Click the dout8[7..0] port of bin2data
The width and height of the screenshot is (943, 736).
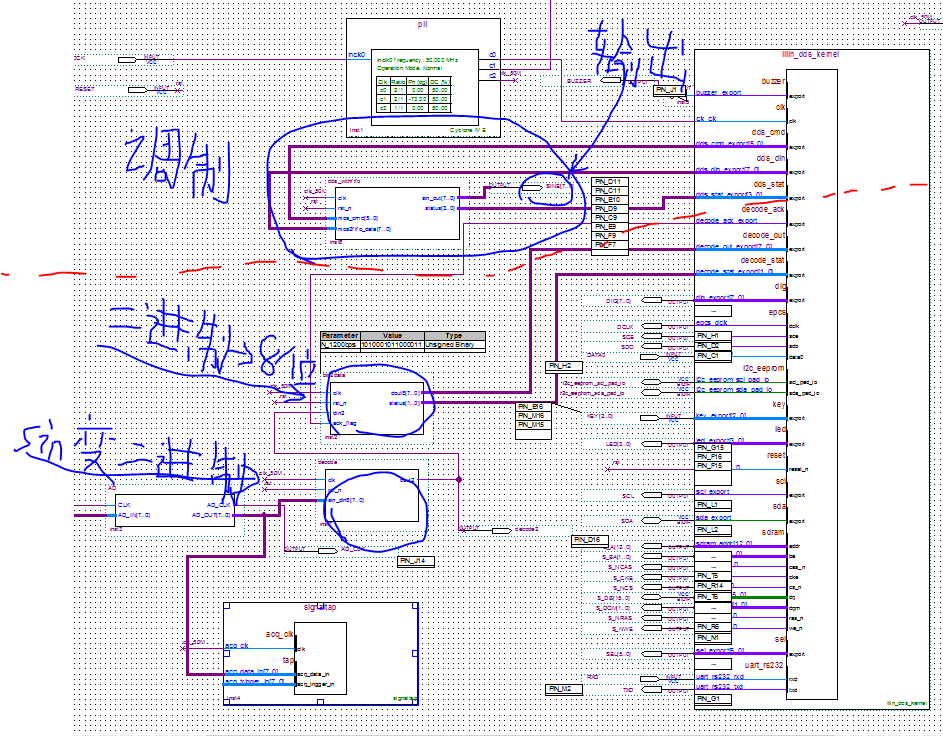(406, 393)
